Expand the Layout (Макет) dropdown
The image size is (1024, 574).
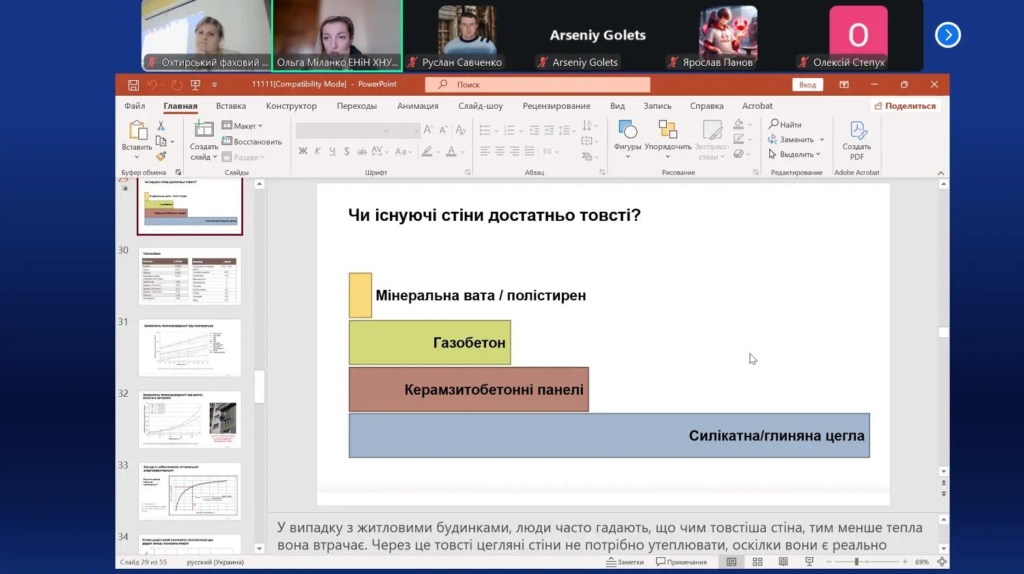tap(242, 126)
